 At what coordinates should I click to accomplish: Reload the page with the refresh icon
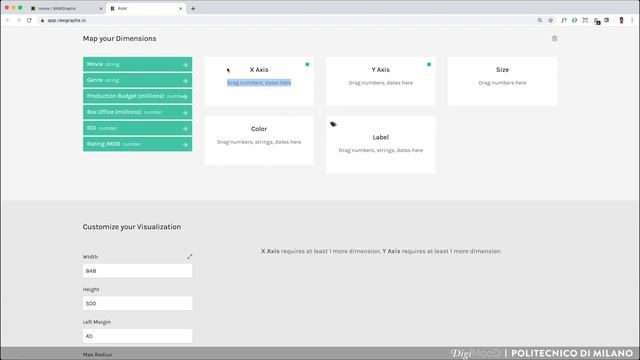pos(29,20)
